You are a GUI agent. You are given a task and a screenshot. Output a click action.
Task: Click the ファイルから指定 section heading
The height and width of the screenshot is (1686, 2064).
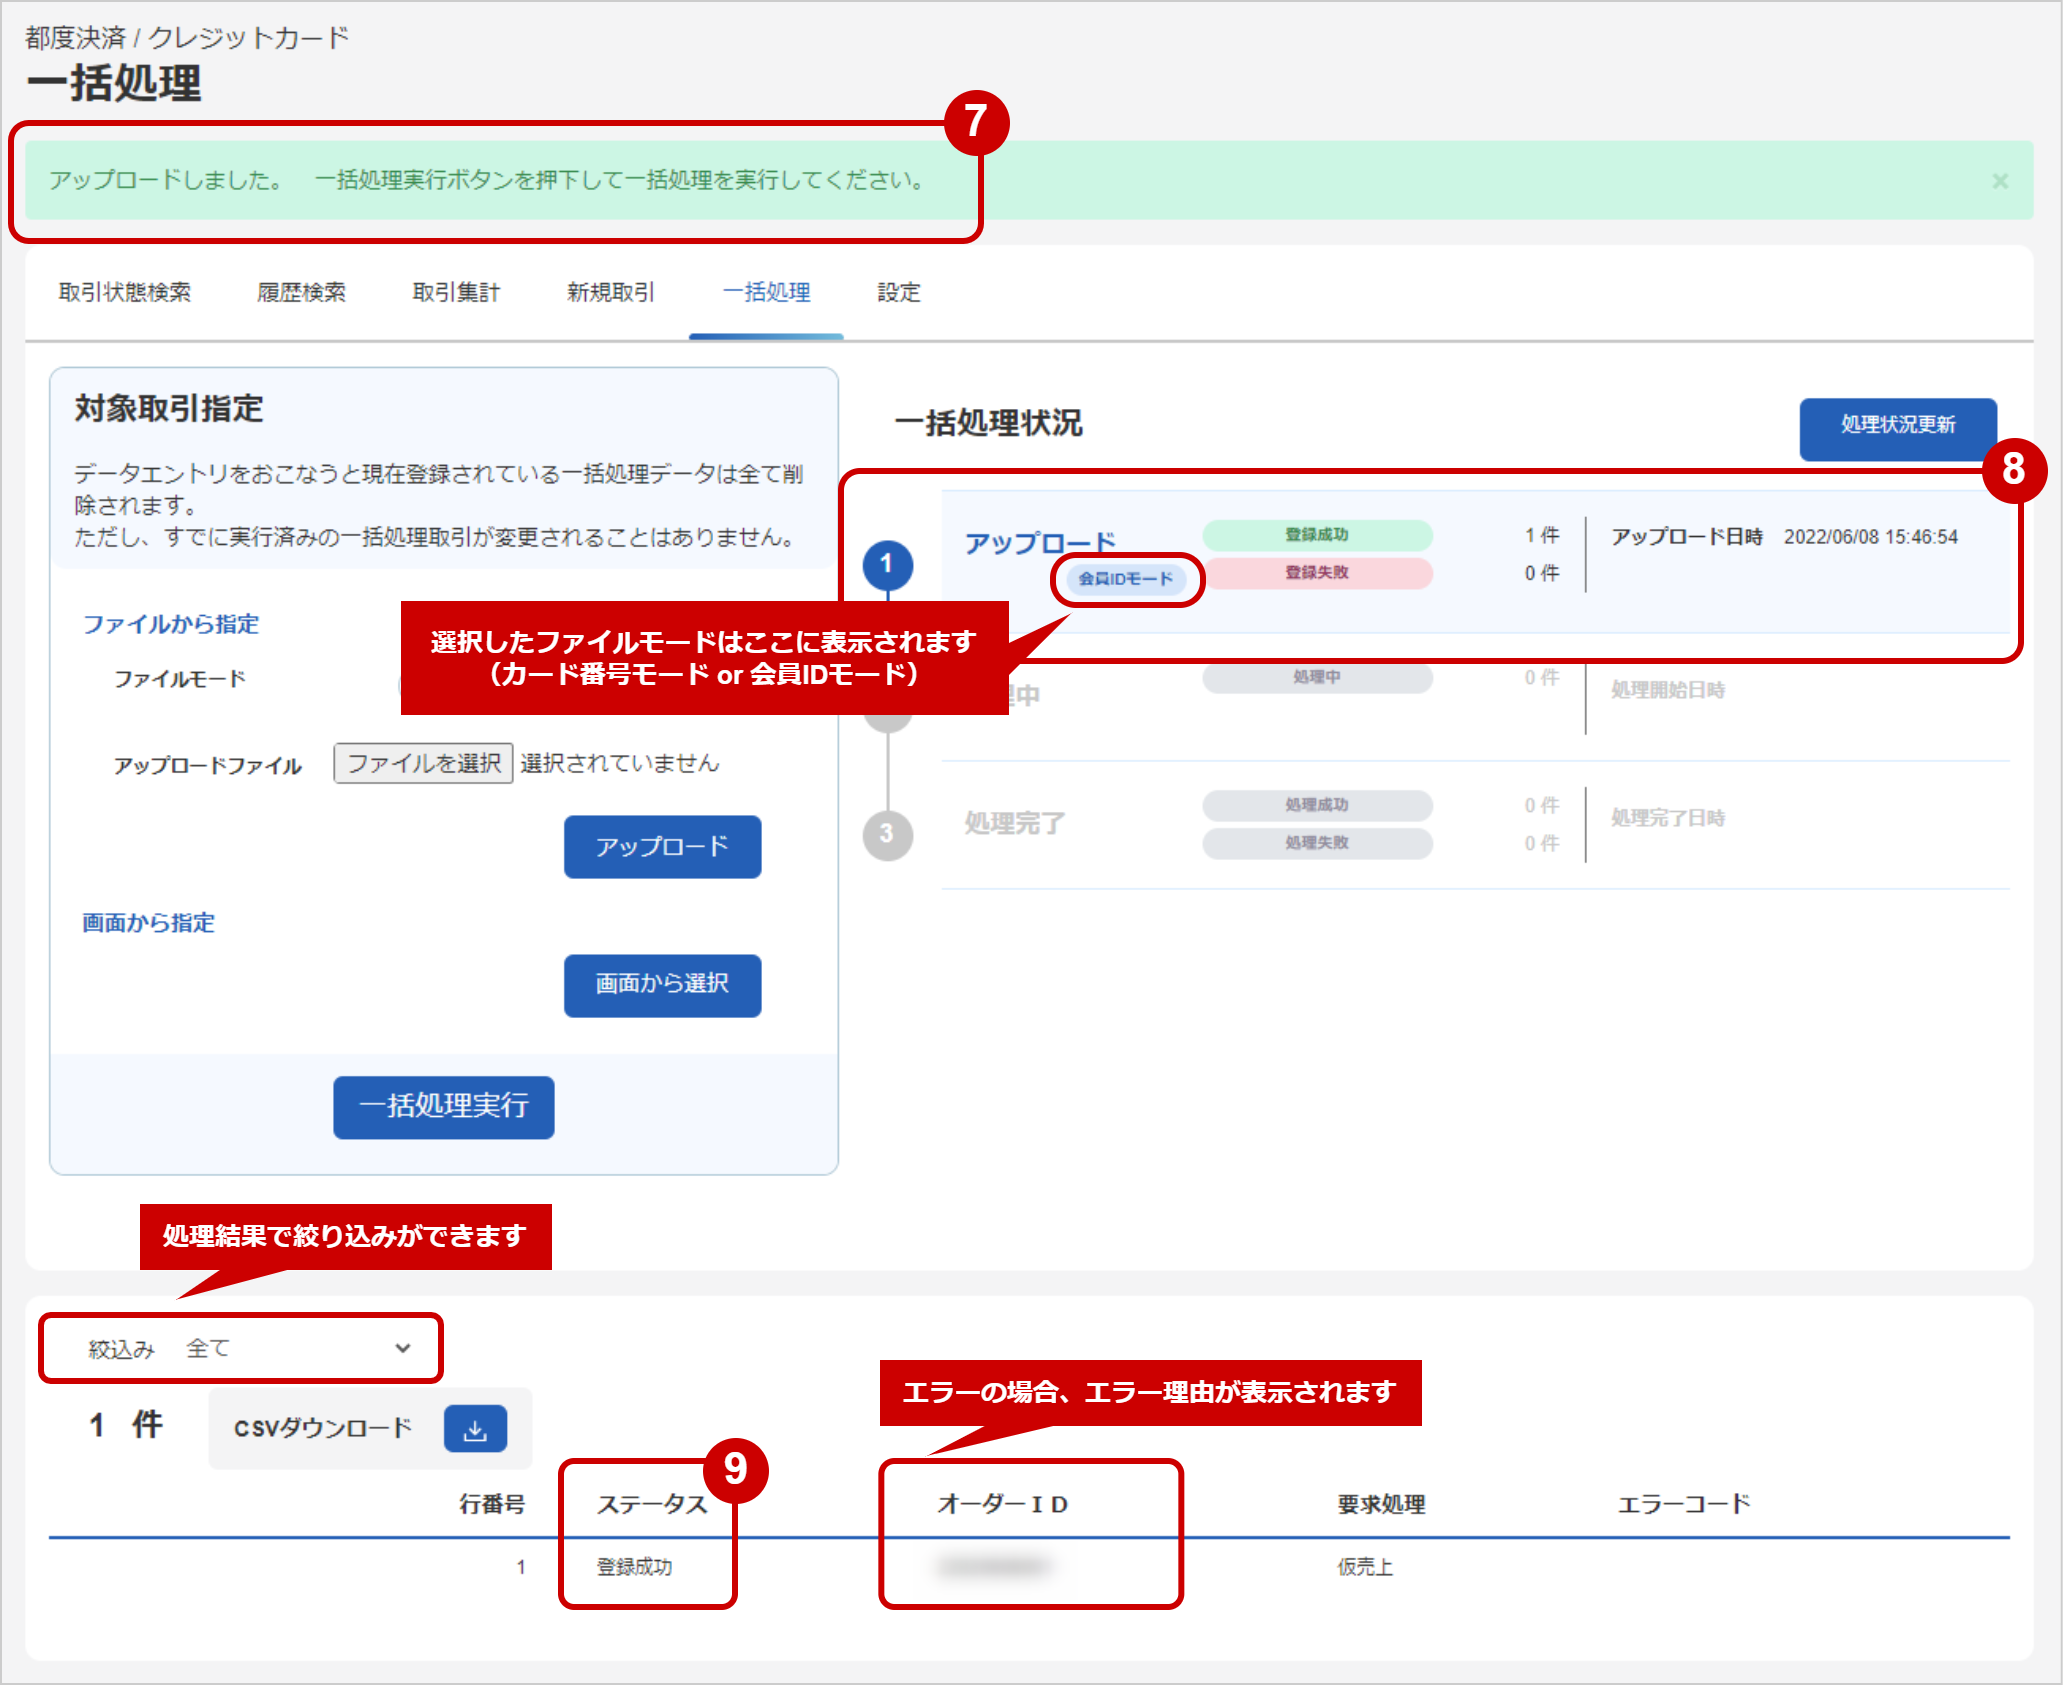pyautogui.click(x=171, y=624)
